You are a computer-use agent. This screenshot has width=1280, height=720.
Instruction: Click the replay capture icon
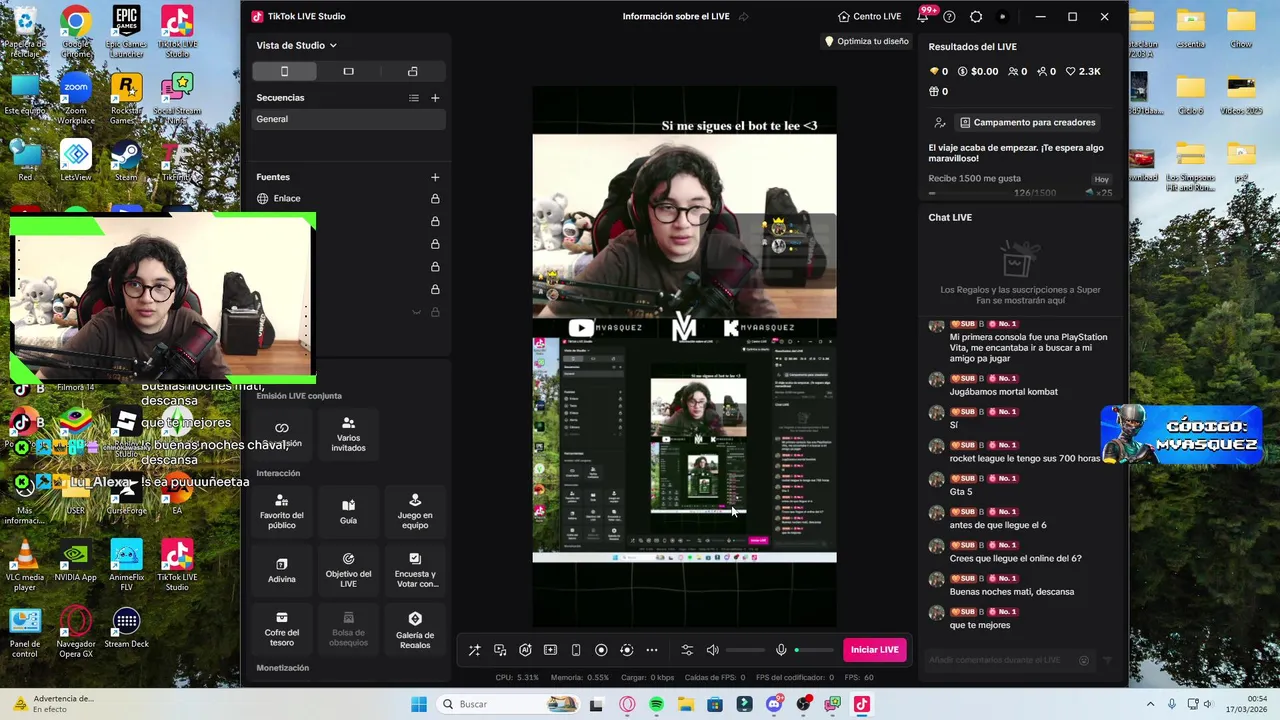(627, 650)
